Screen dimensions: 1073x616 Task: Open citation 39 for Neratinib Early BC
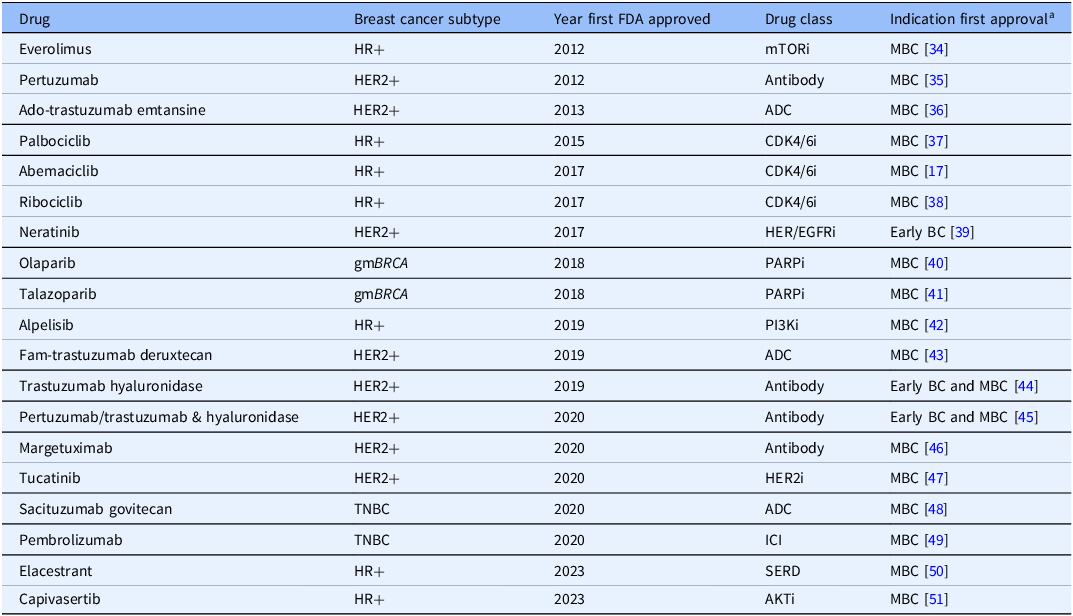coord(962,232)
